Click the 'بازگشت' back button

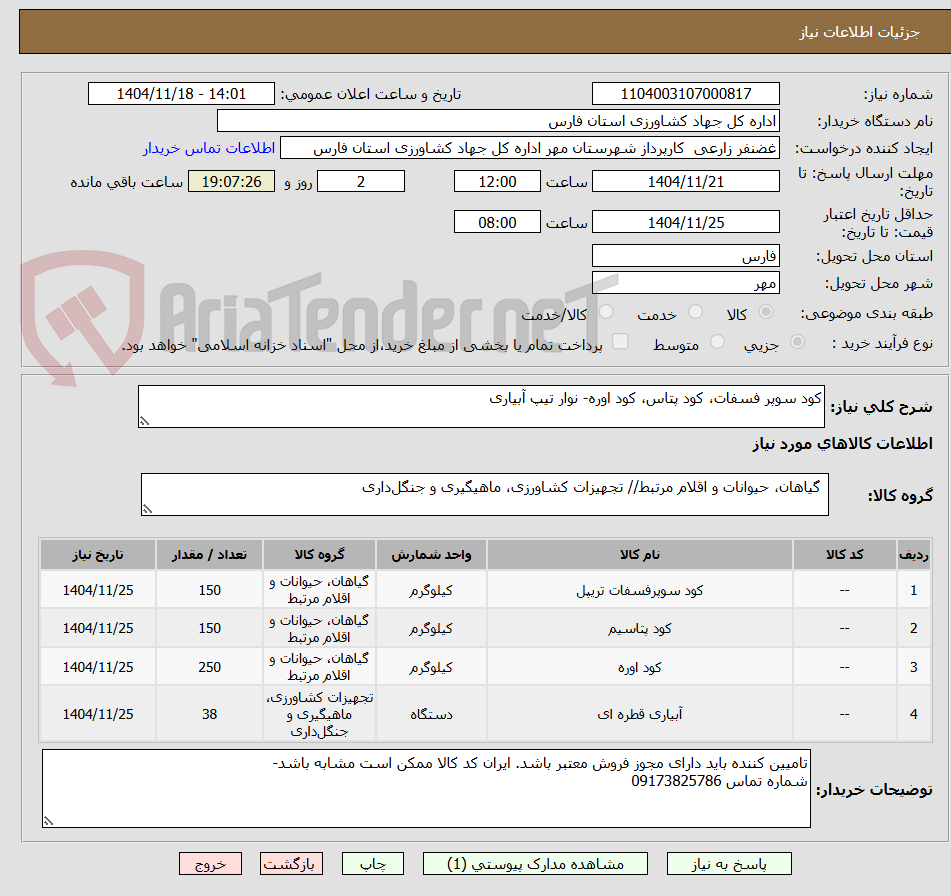coord(291,864)
